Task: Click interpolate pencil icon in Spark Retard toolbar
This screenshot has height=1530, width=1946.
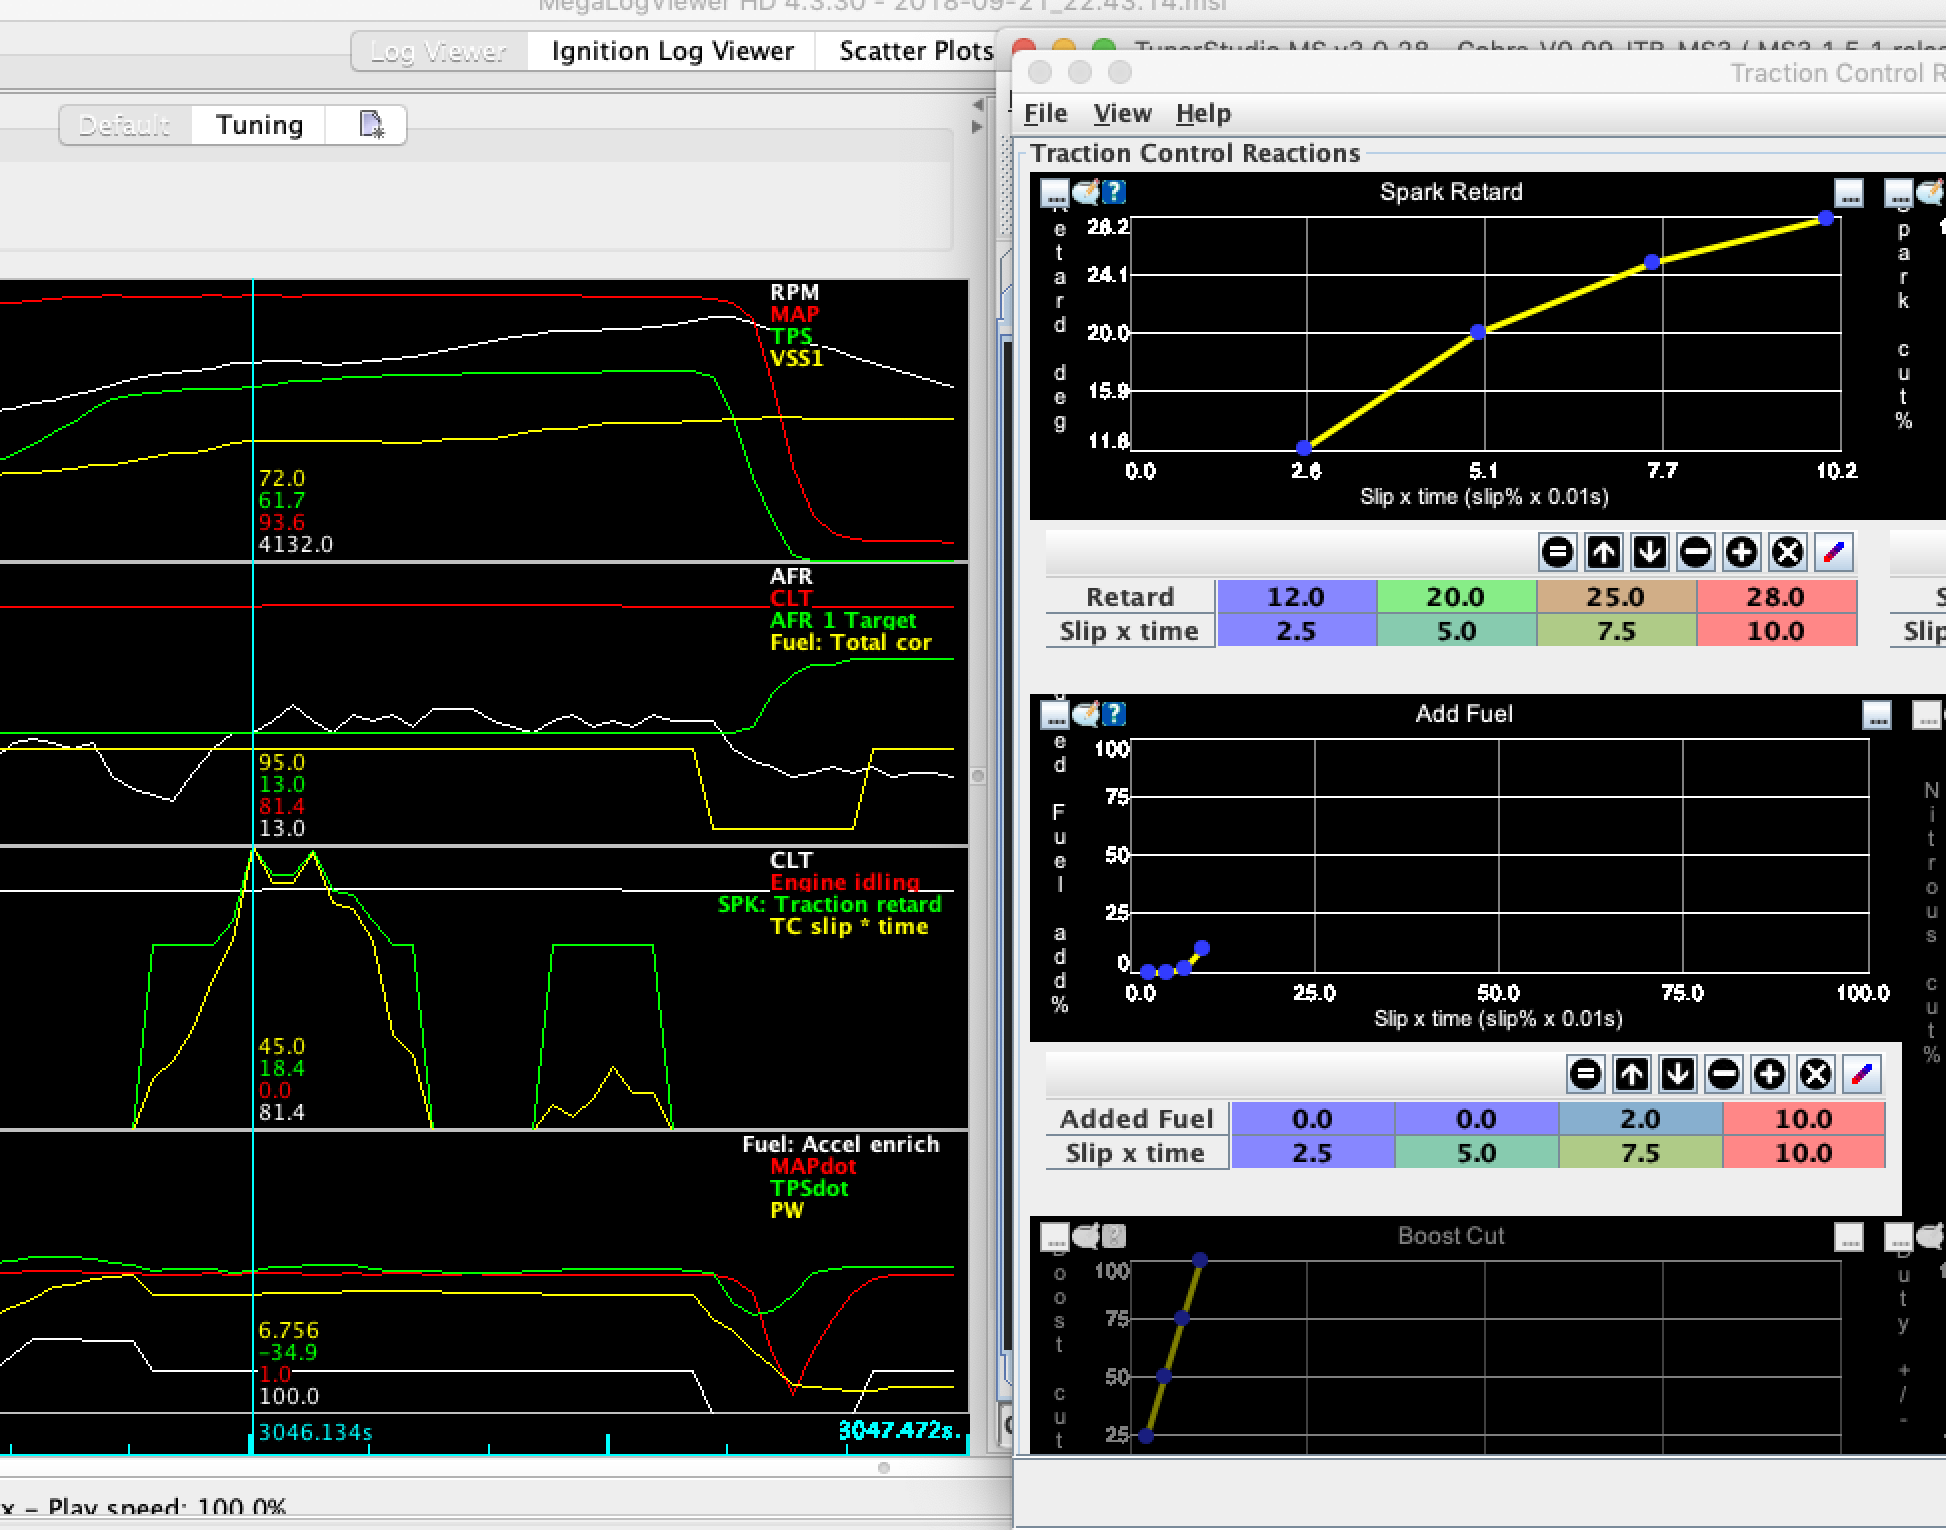Action: pos(1834,552)
